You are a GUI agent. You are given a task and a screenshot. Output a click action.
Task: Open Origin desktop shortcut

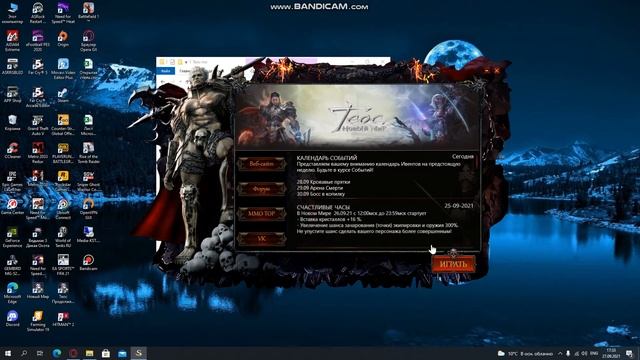pyautogui.click(x=63, y=39)
